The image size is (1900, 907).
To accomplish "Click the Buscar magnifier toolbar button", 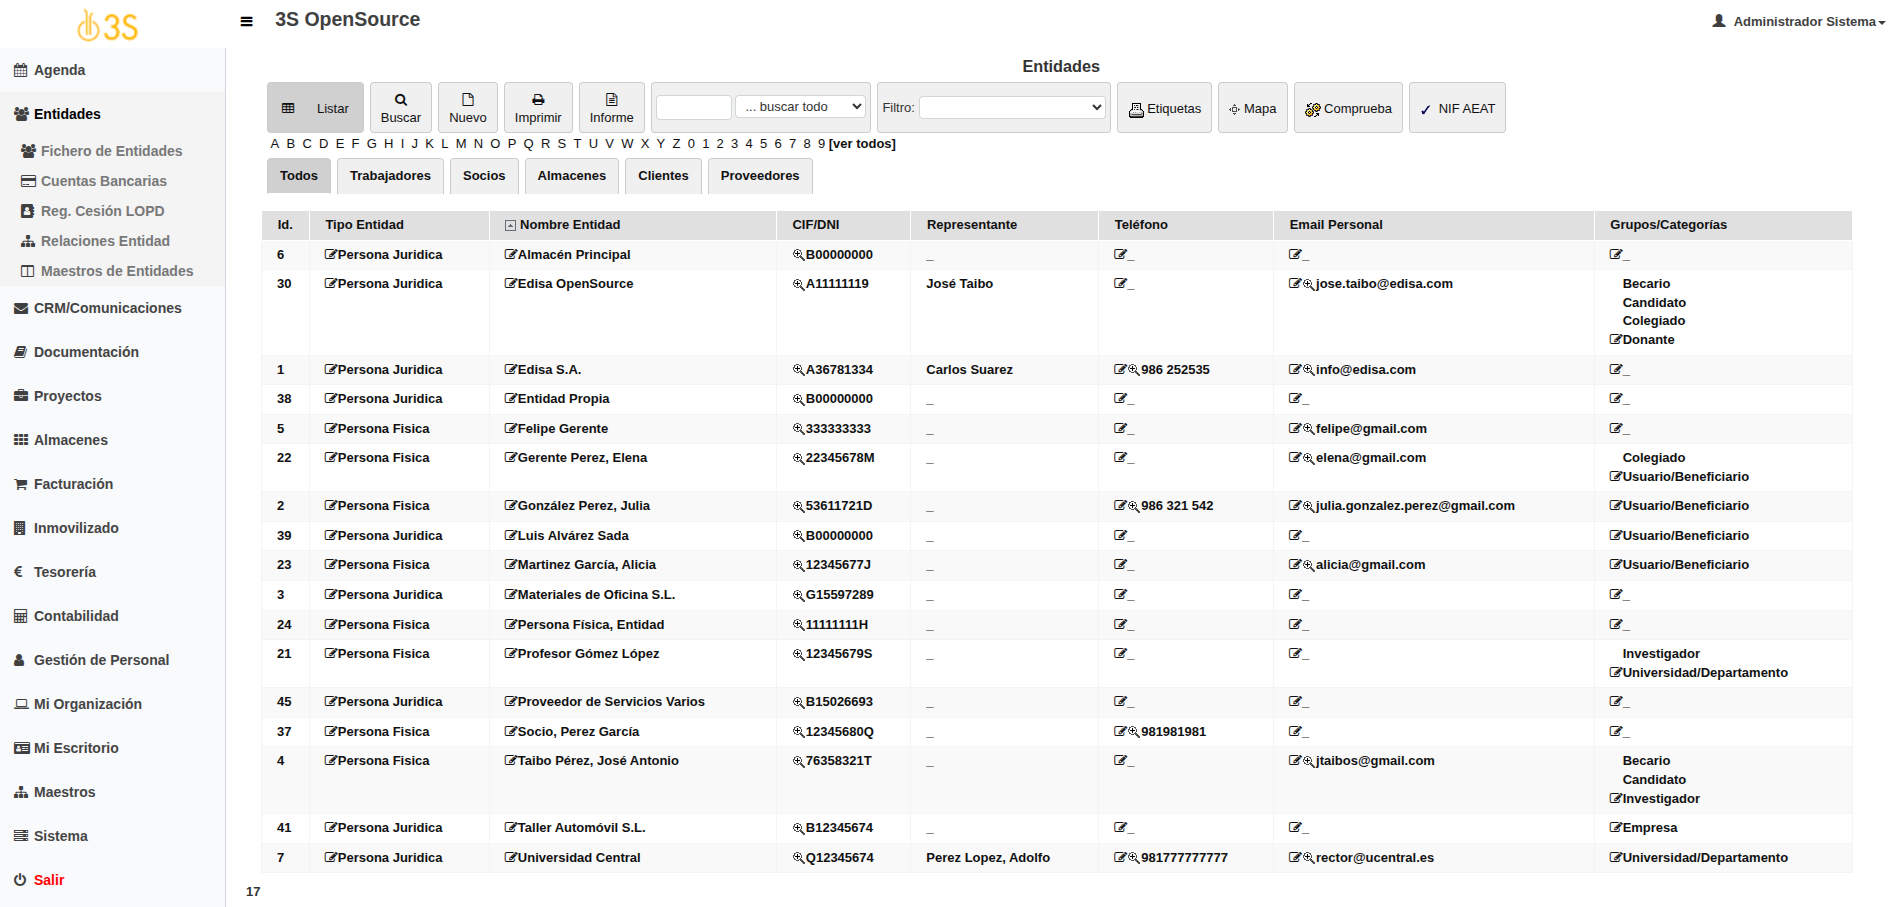I will tap(400, 108).
